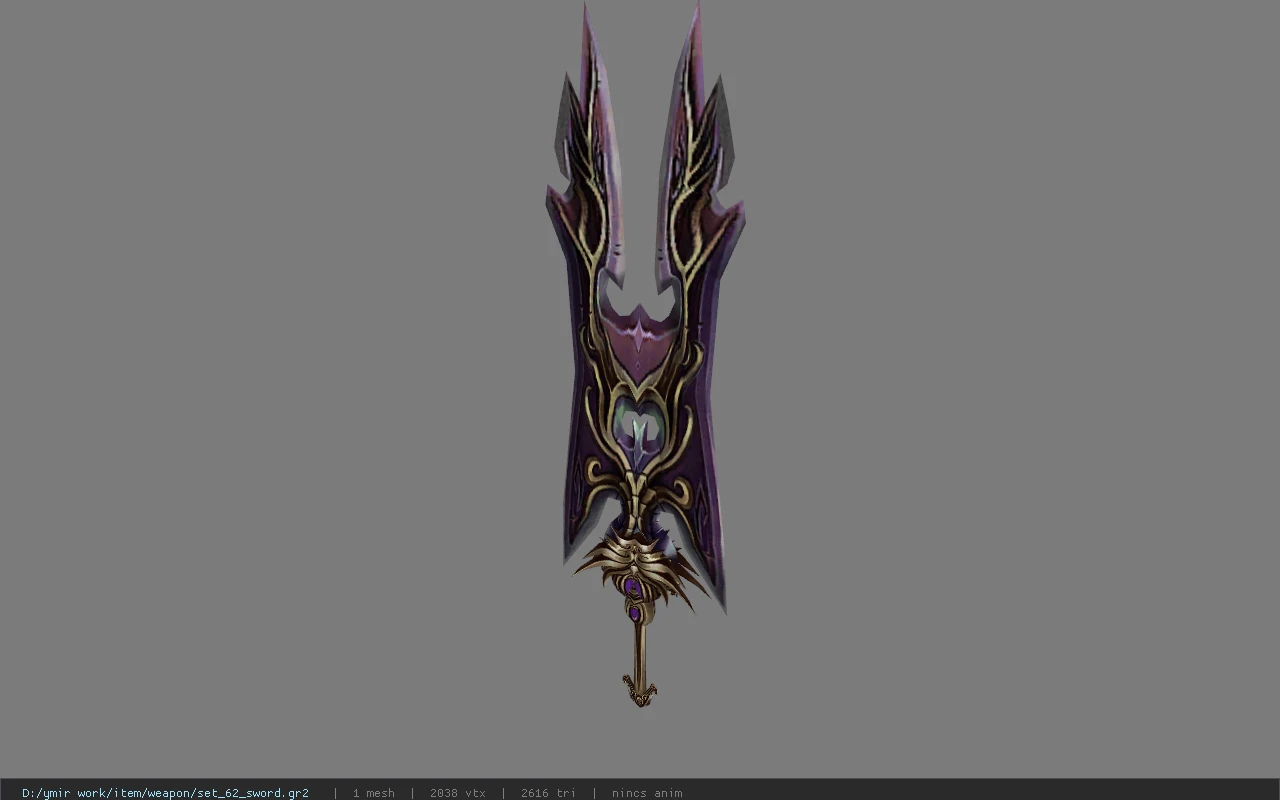Click the 'nincs anim' status entry
Image resolution: width=1280 pixels, height=800 pixels.
(x=647, y=793)
